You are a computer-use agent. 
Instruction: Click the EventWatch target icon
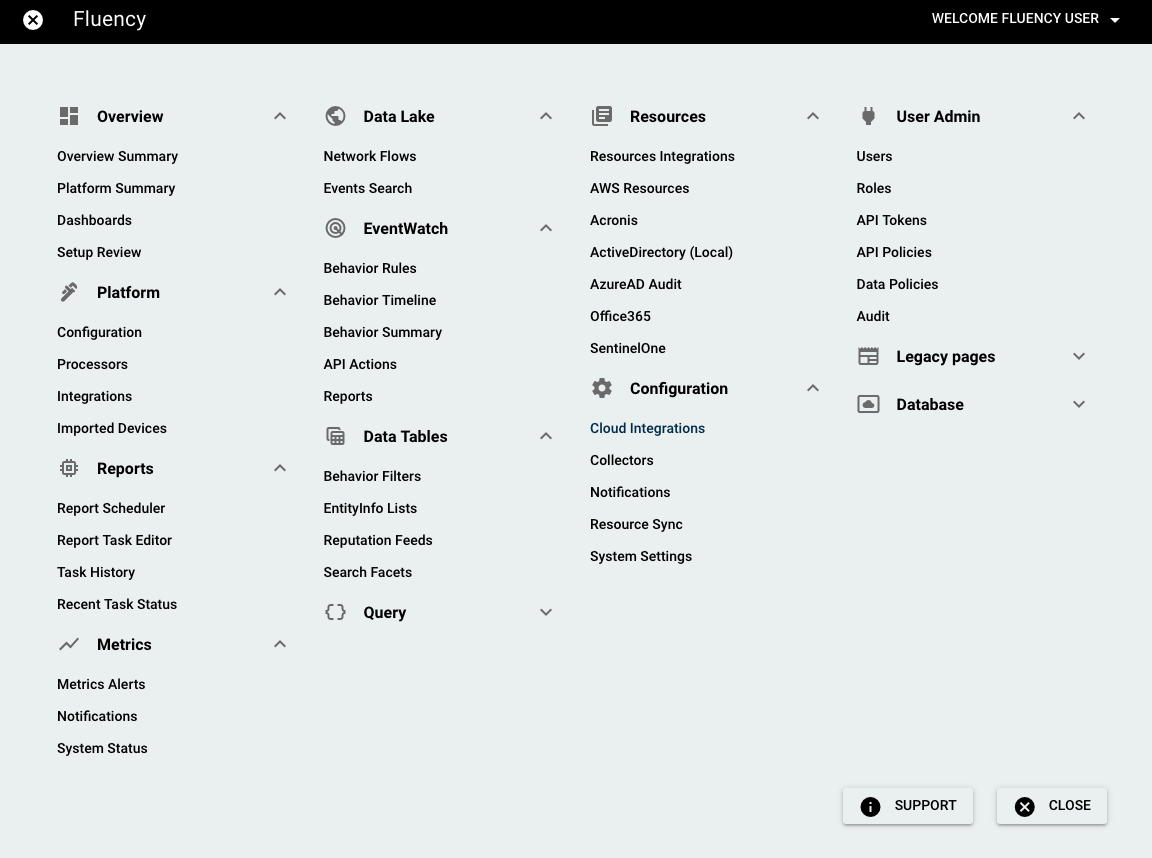point(336,228)
